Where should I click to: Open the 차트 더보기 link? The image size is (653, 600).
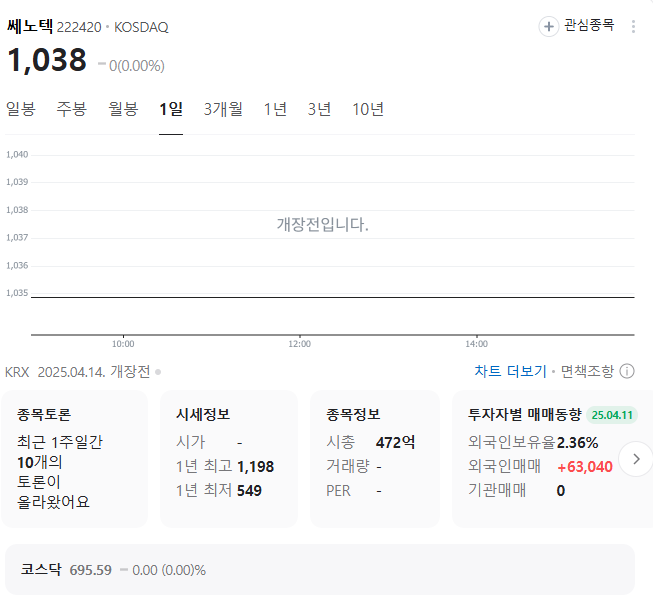(510, 371)
